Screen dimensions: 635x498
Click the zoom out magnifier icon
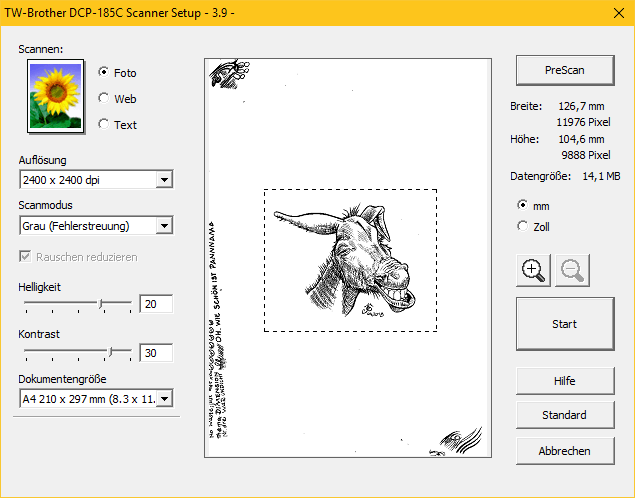[574, 270]
